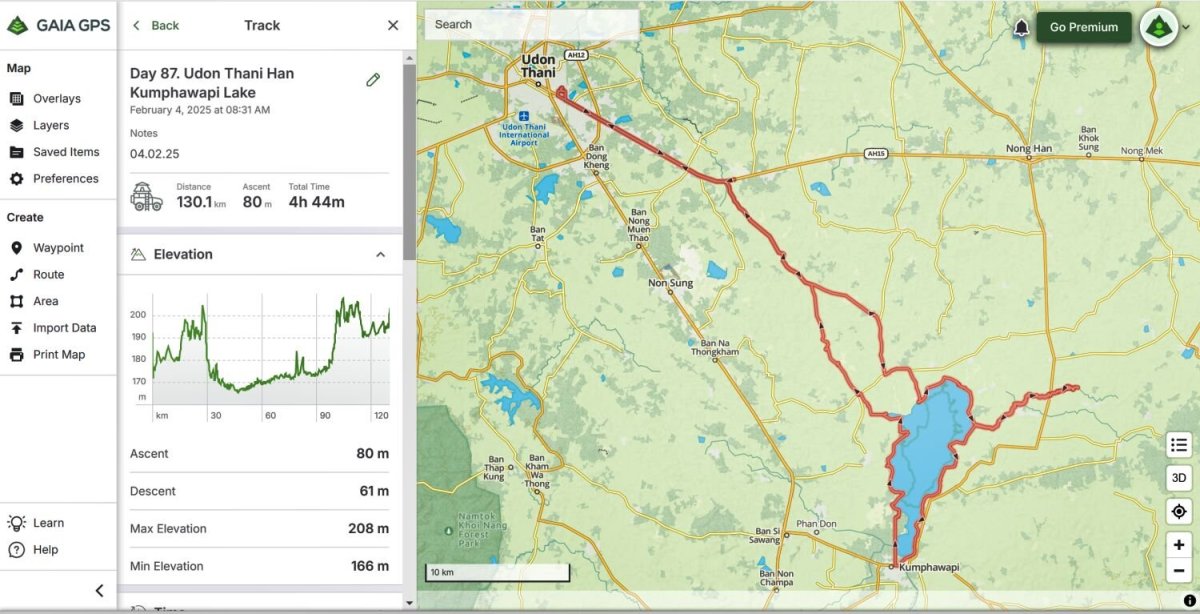Screen dimensions: 1200x614
Task: Click the Go Premium button
Action: (1083, 27)
